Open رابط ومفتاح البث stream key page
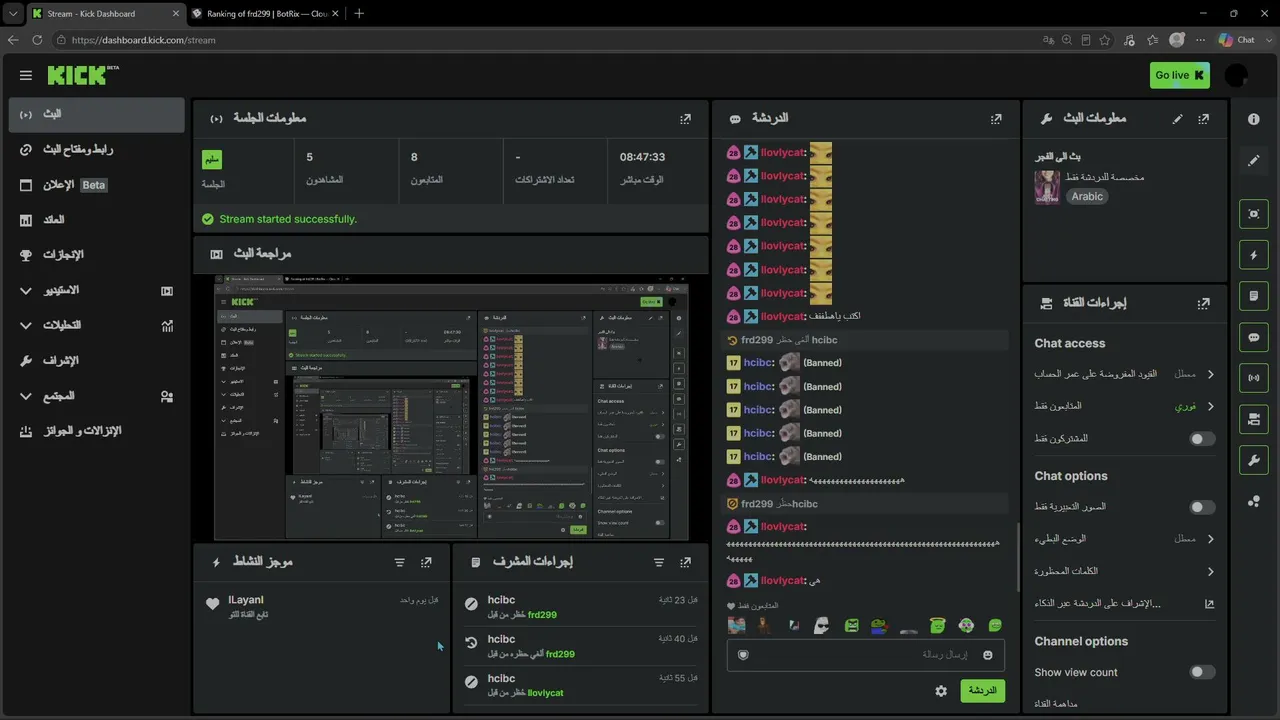This screenshot has width=1280, height=720. pyautogui.click(x=96, y=150)
